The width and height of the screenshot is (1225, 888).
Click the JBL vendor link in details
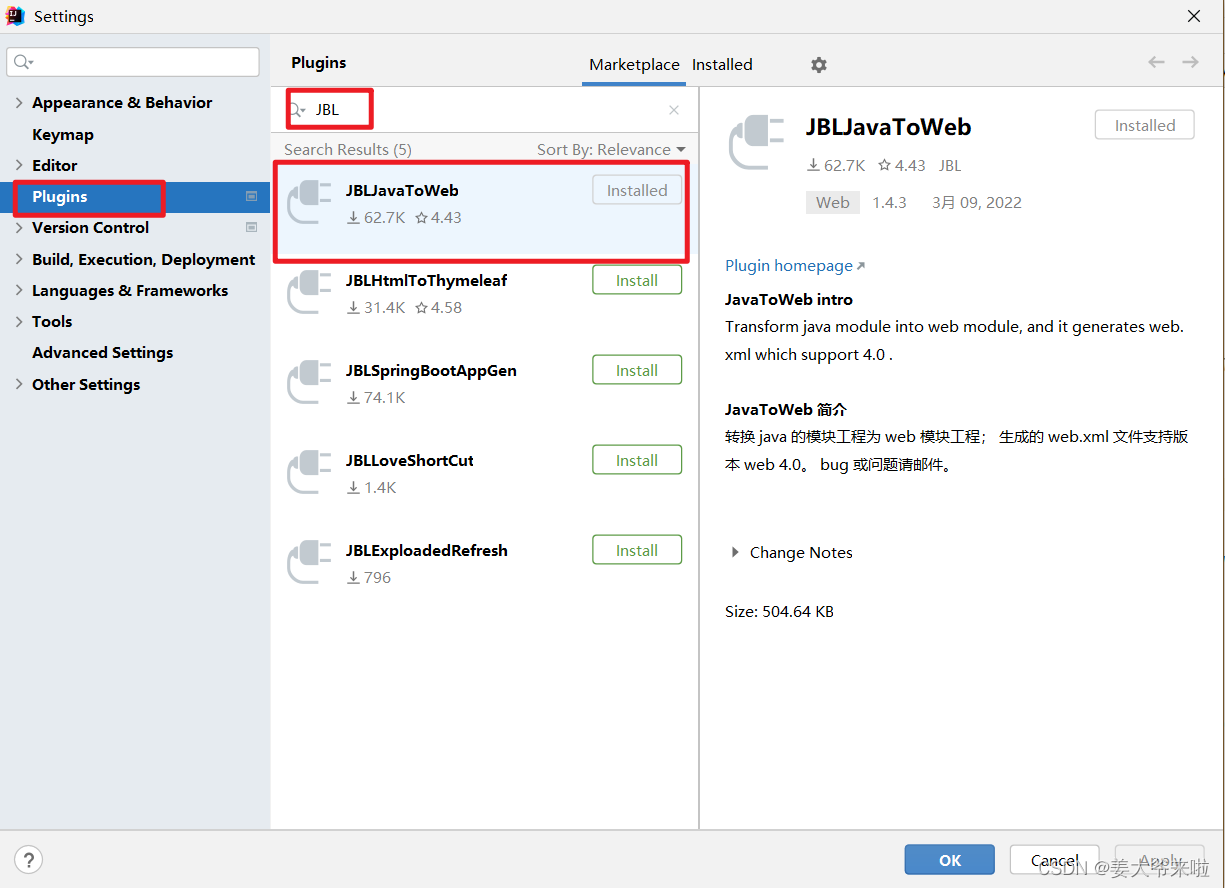(950, 166)
